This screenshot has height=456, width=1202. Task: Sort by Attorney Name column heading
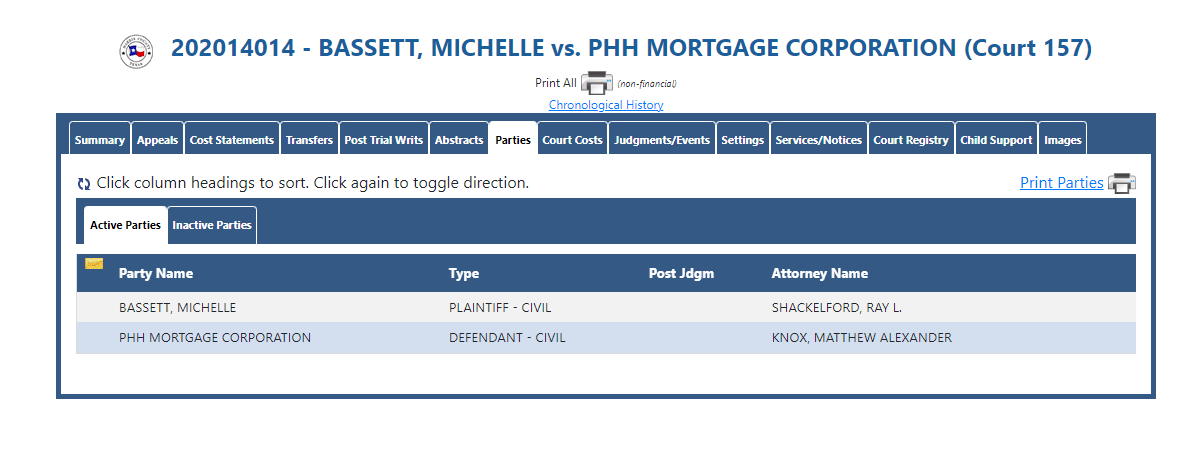point(820,273)
